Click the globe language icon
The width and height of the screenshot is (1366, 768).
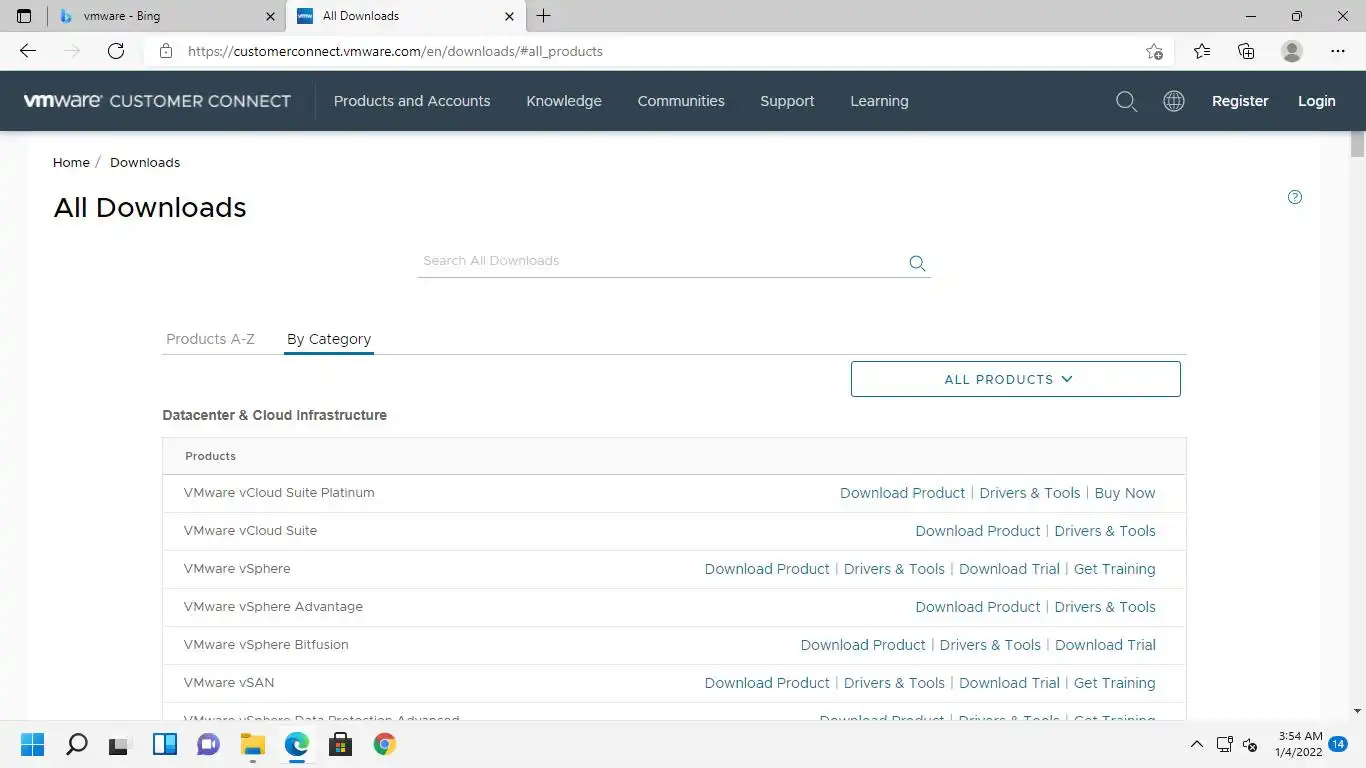pyautogui.click(x=1174, y=101)
